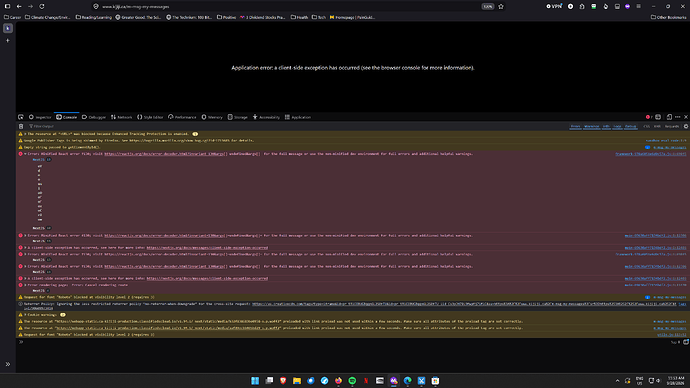This screenshot has width=690, height=388.
Task: Toggle the Logs console filter
Action: [x=617, y=126]
